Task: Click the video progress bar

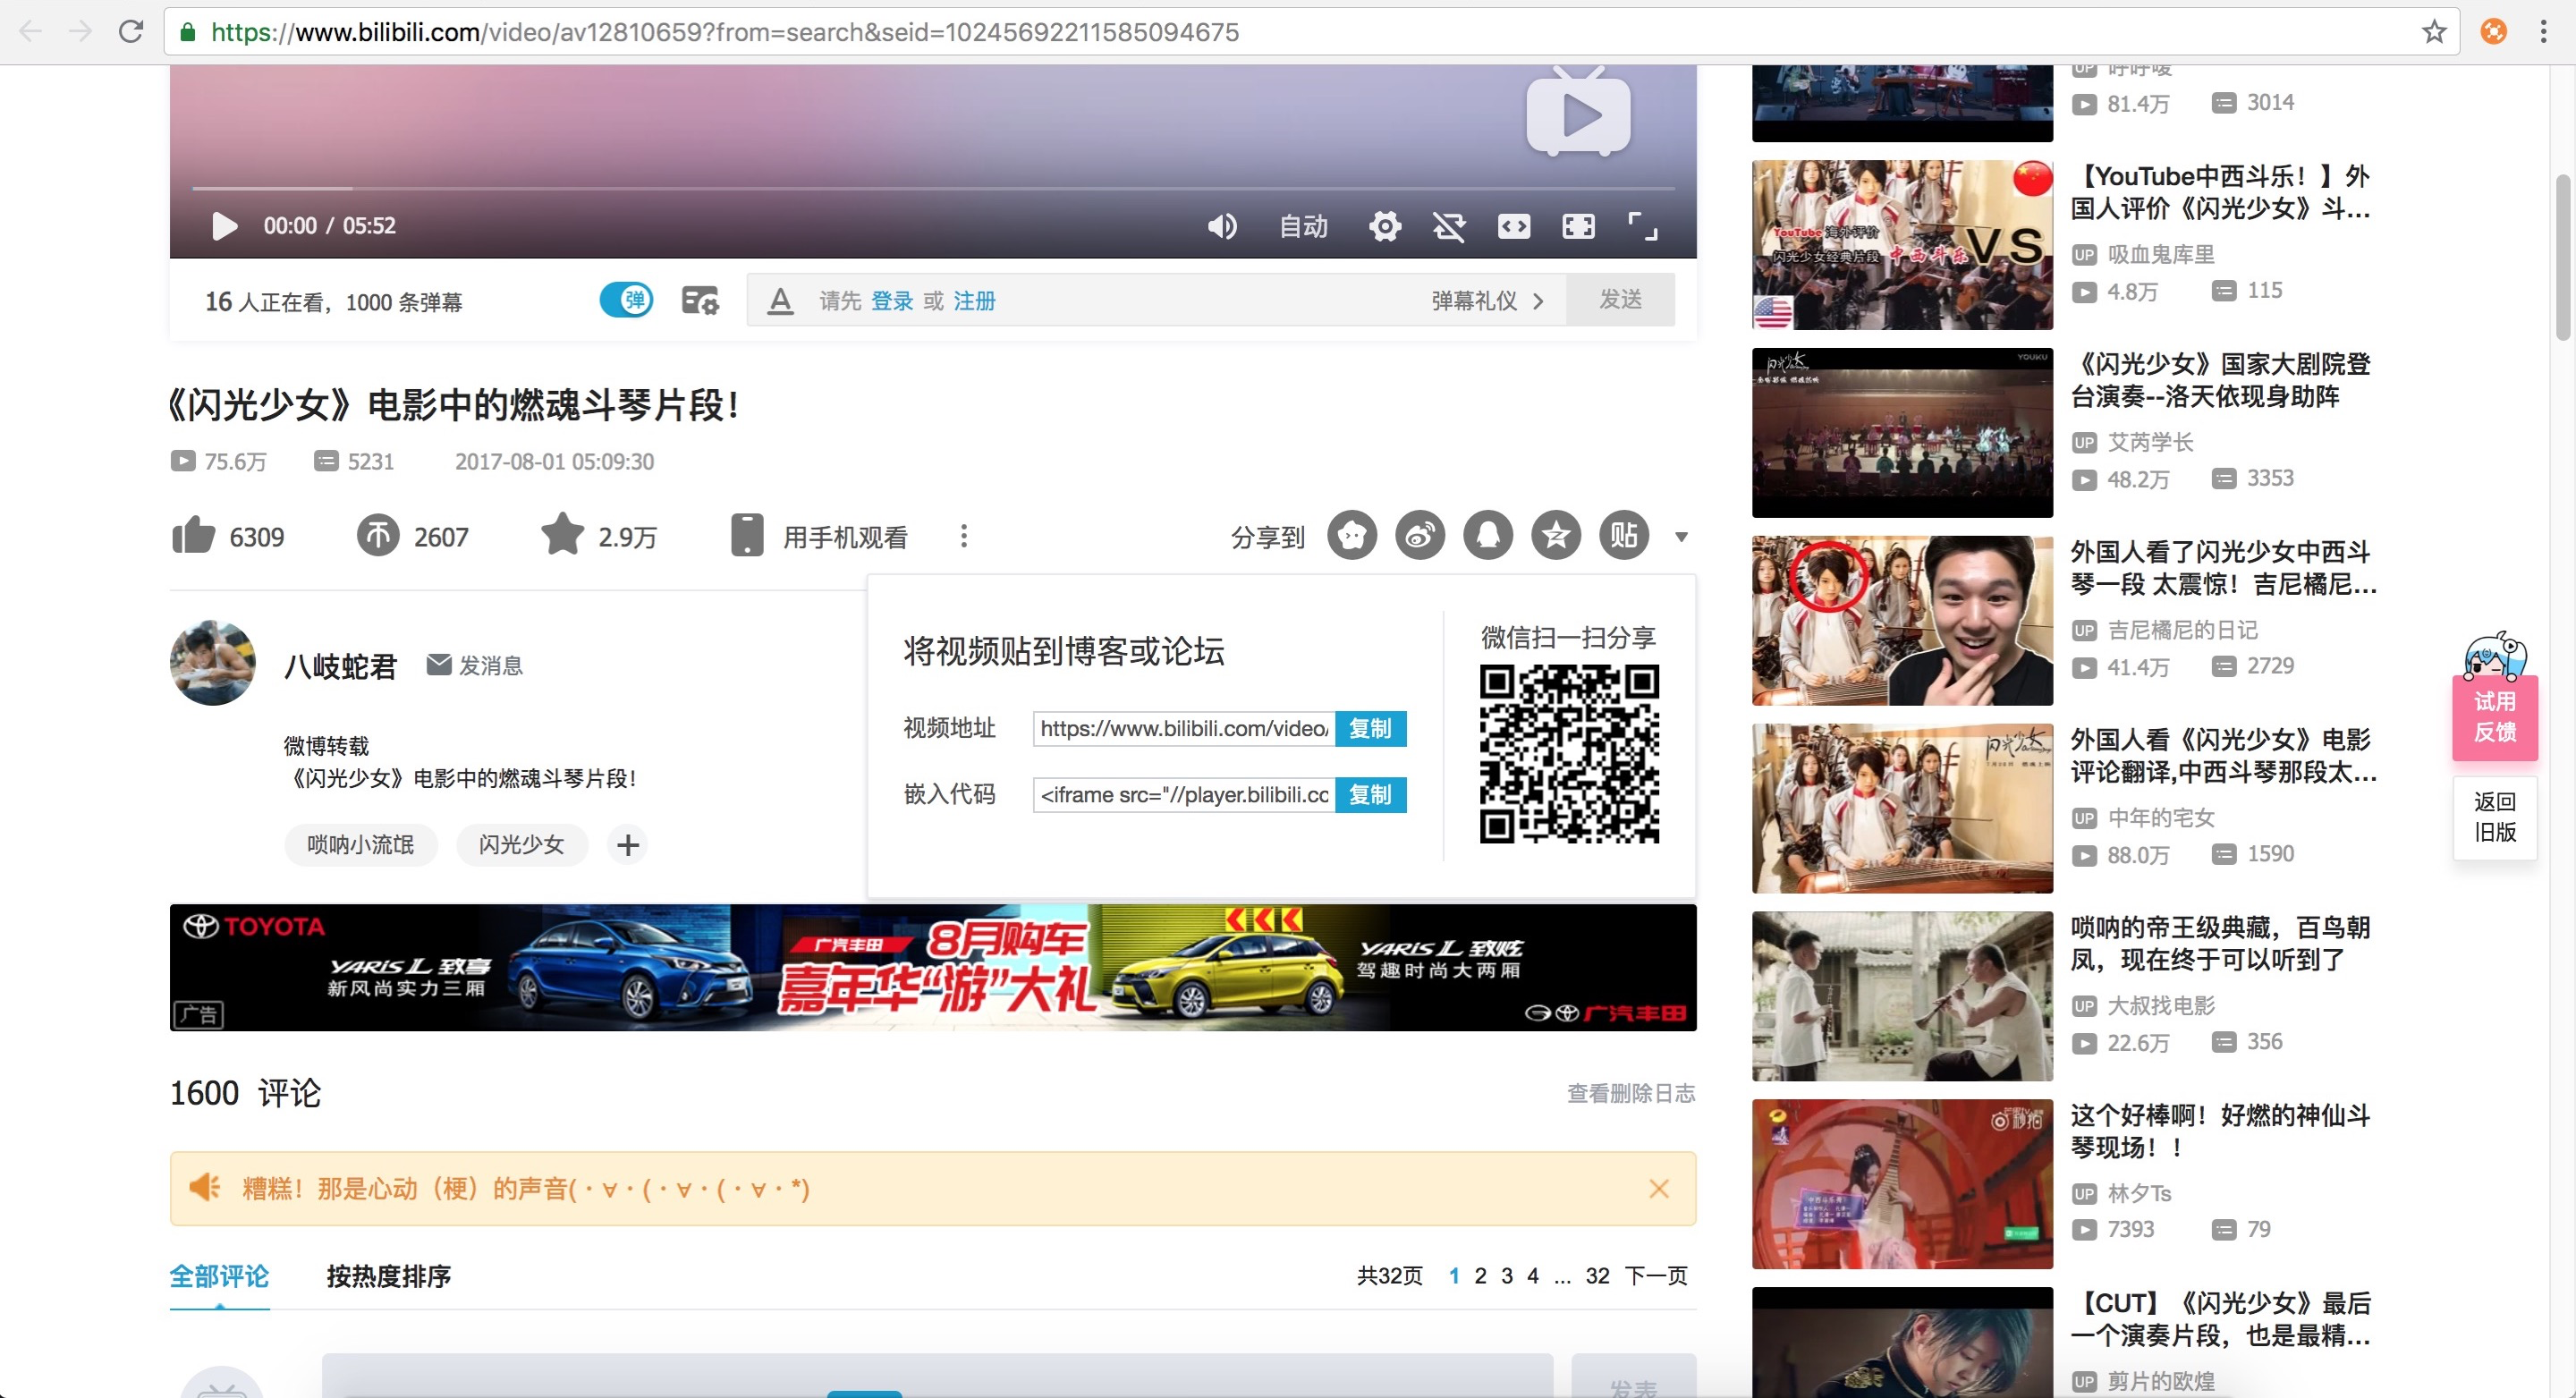Action: tap(932, 188)
